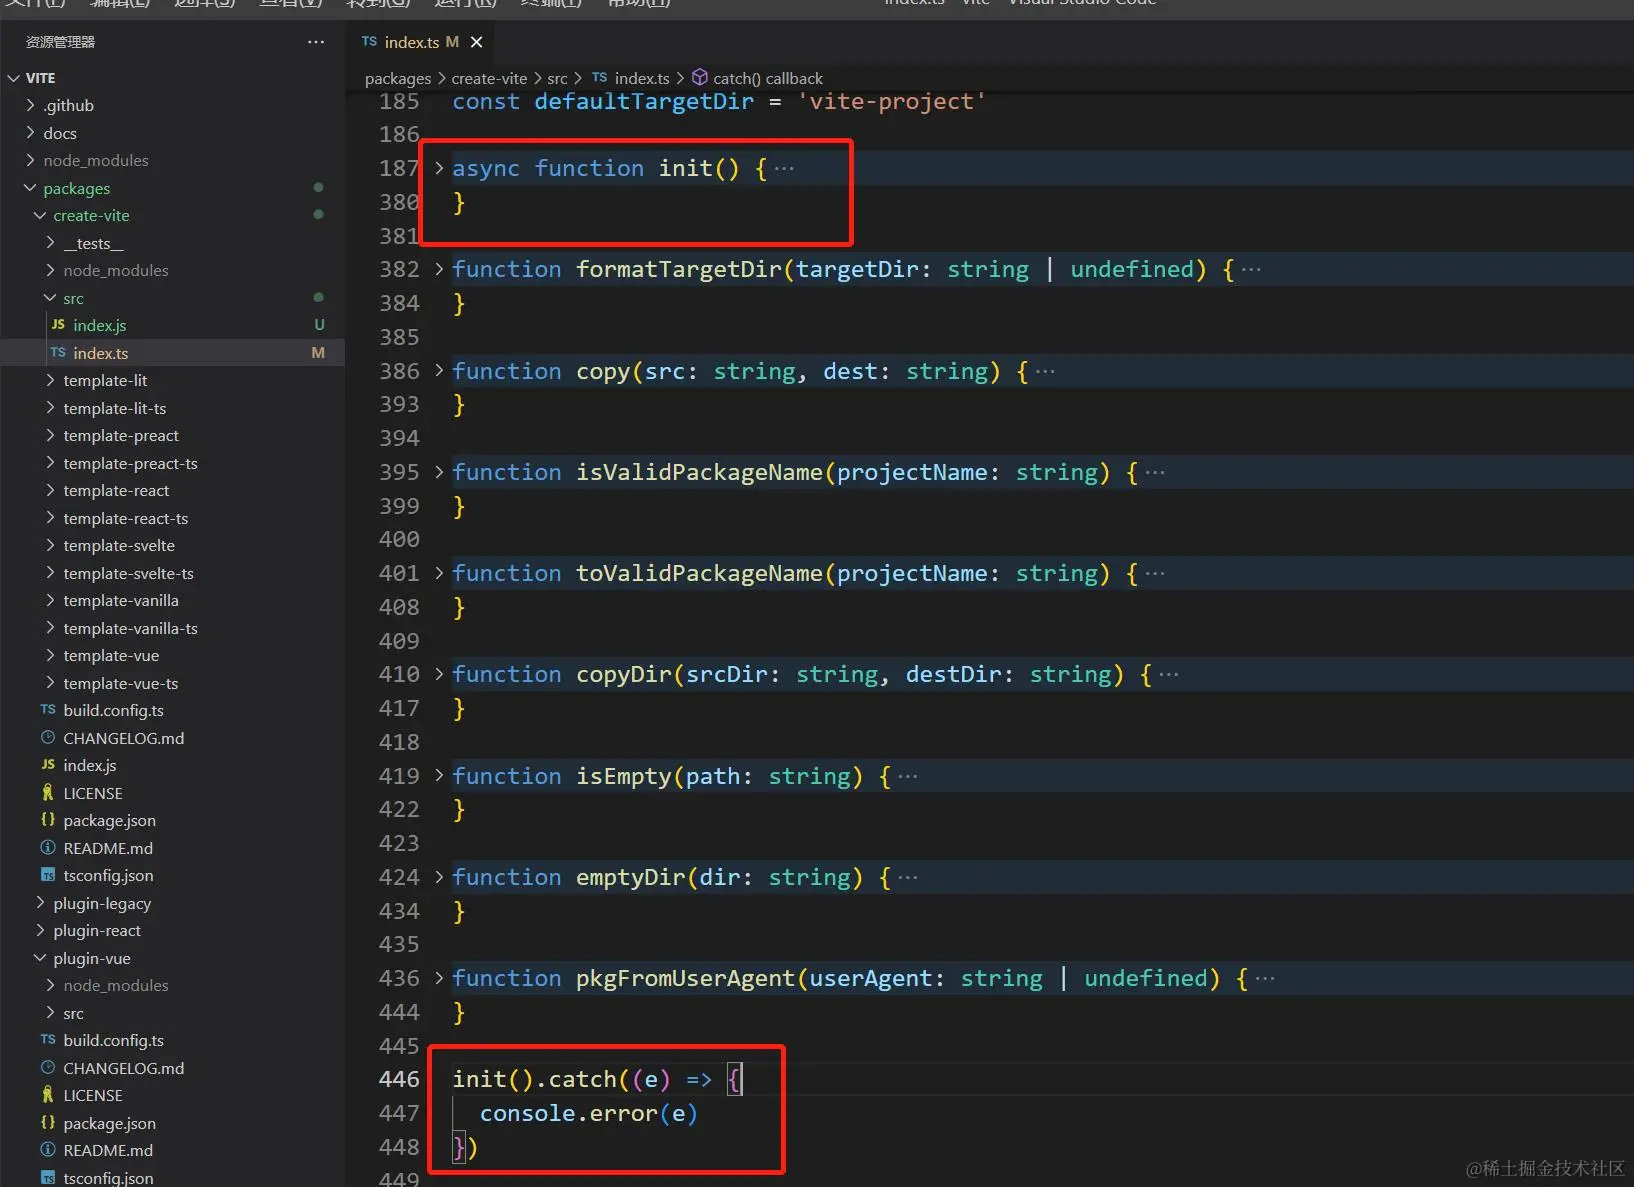The image size is (1634, 1187).
Task: Select the packages breadcrumb
Action: tap(398, 78)
